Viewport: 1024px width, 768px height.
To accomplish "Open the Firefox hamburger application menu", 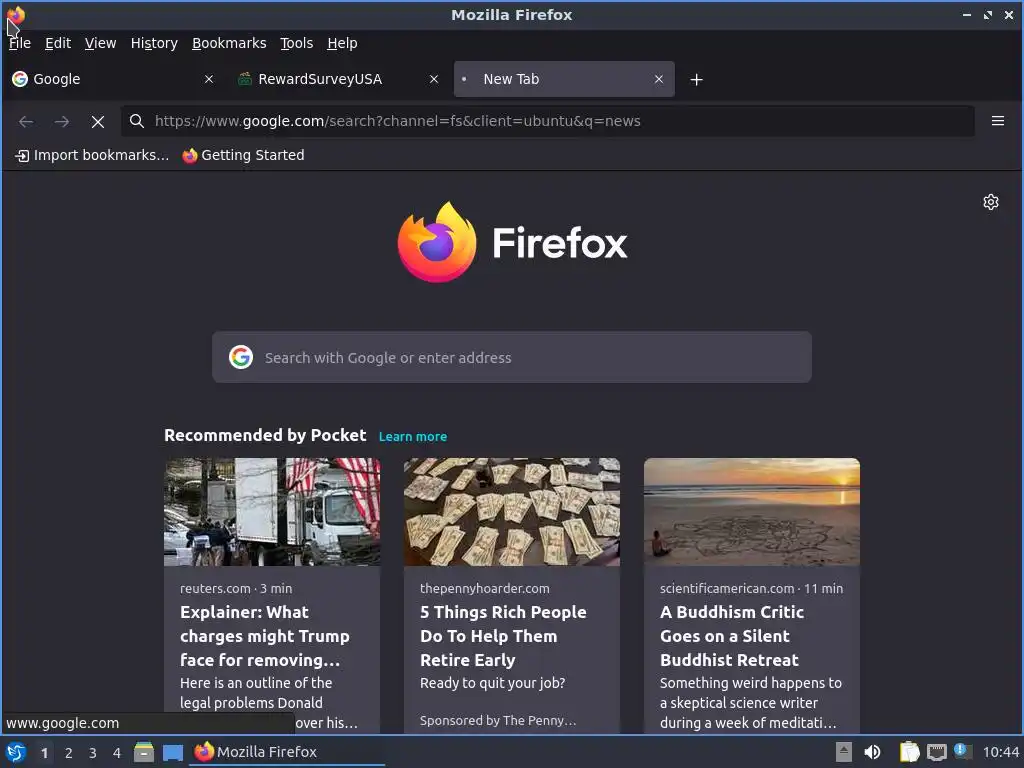I will tap(997, 121).
